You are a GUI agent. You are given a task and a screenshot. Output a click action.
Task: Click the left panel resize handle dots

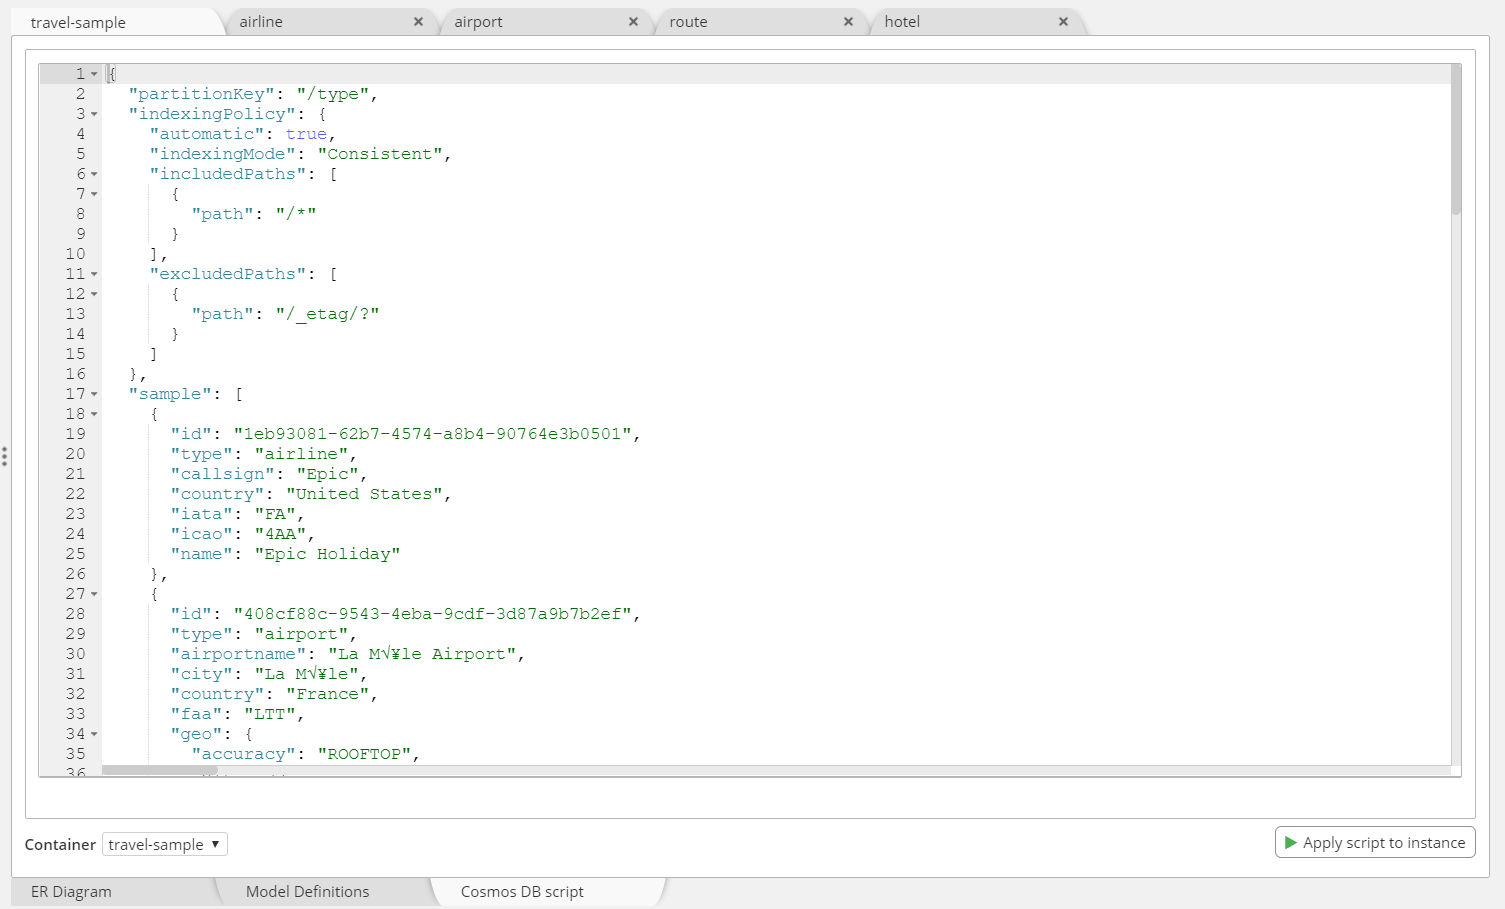pyautogui.click(x=5, y=457)
